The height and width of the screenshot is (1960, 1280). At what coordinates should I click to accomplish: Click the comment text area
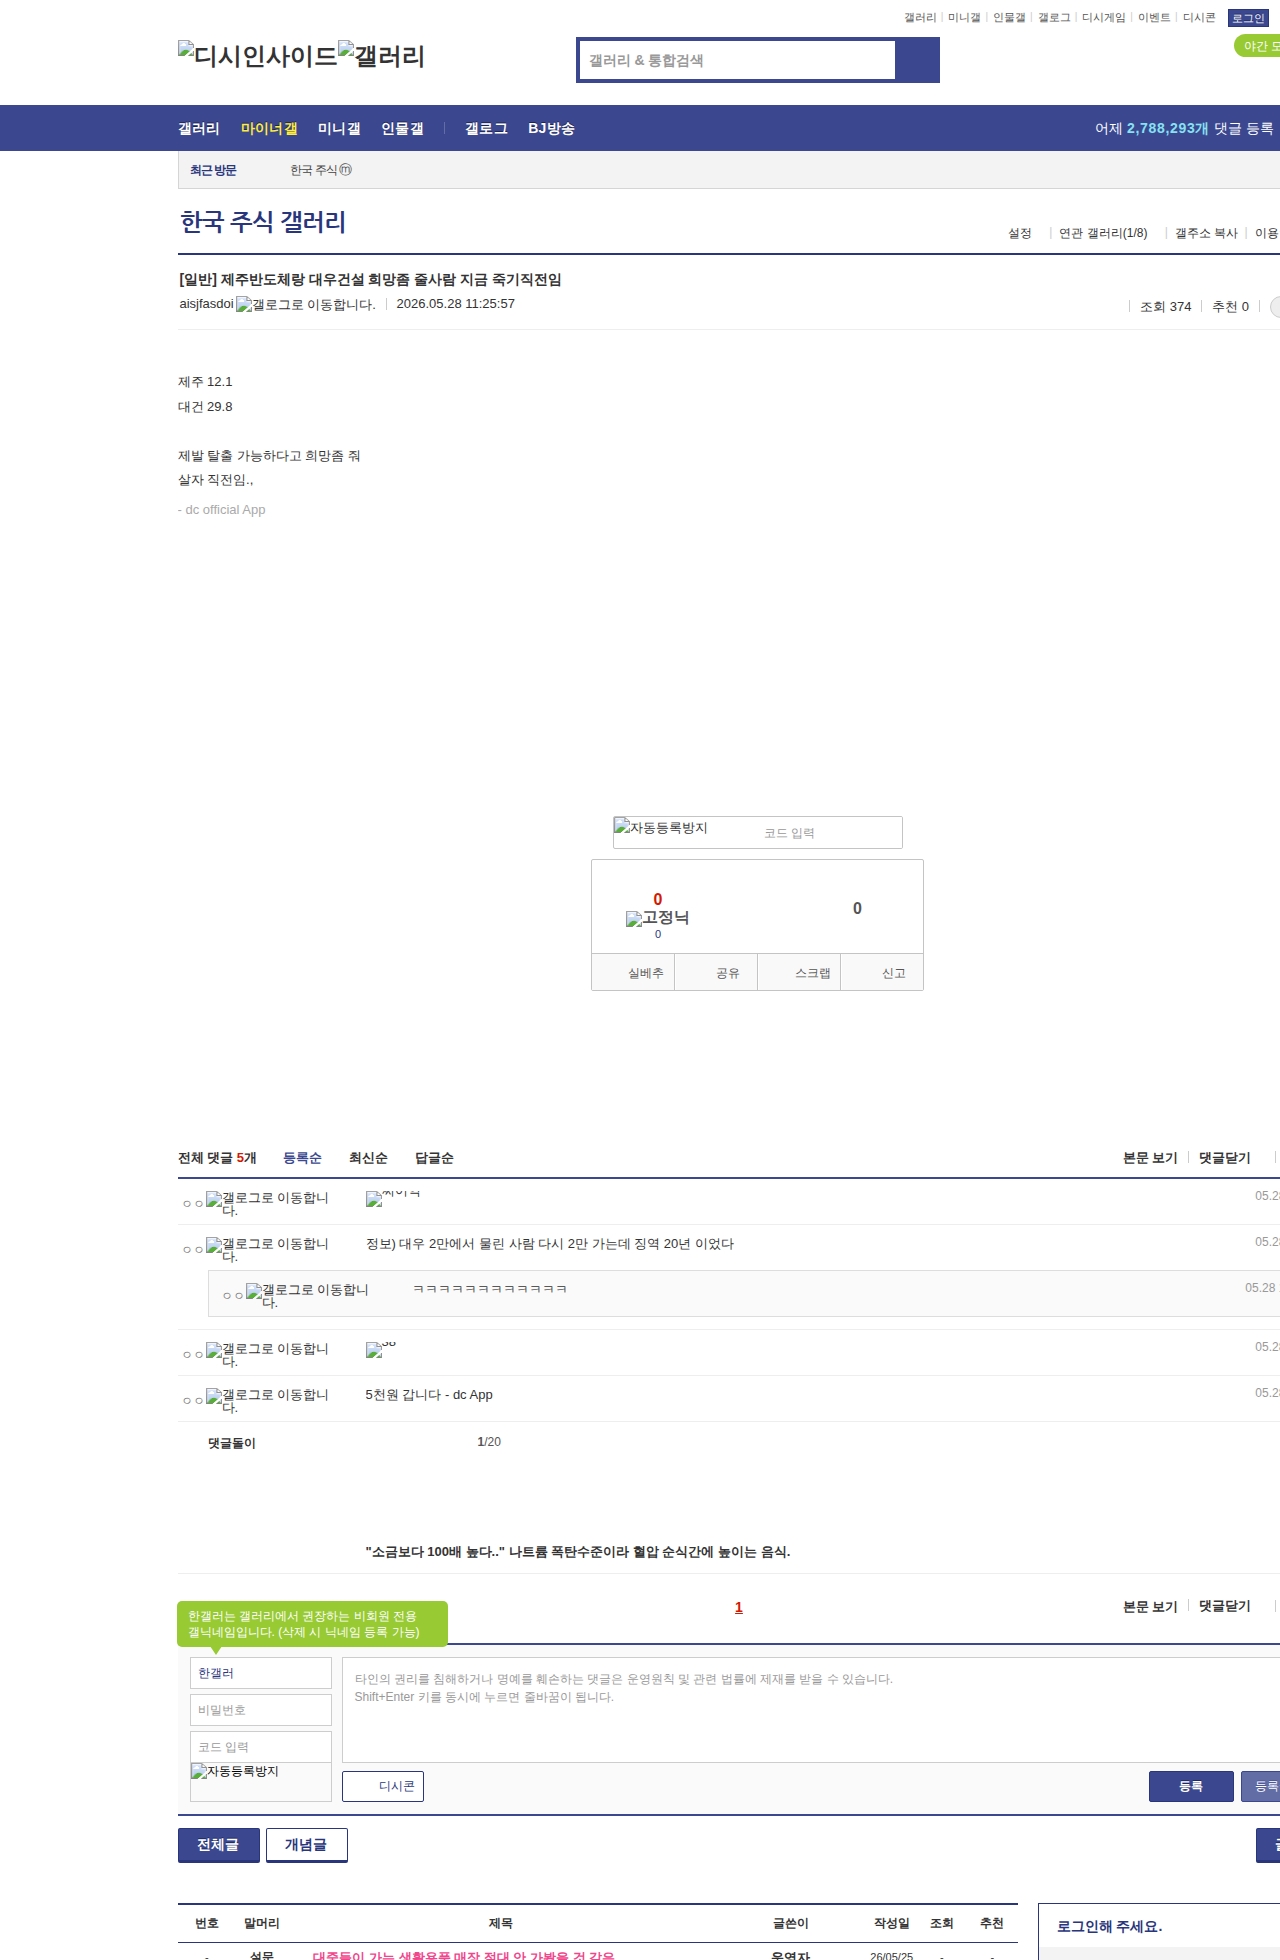click(x=811, y=1710)
